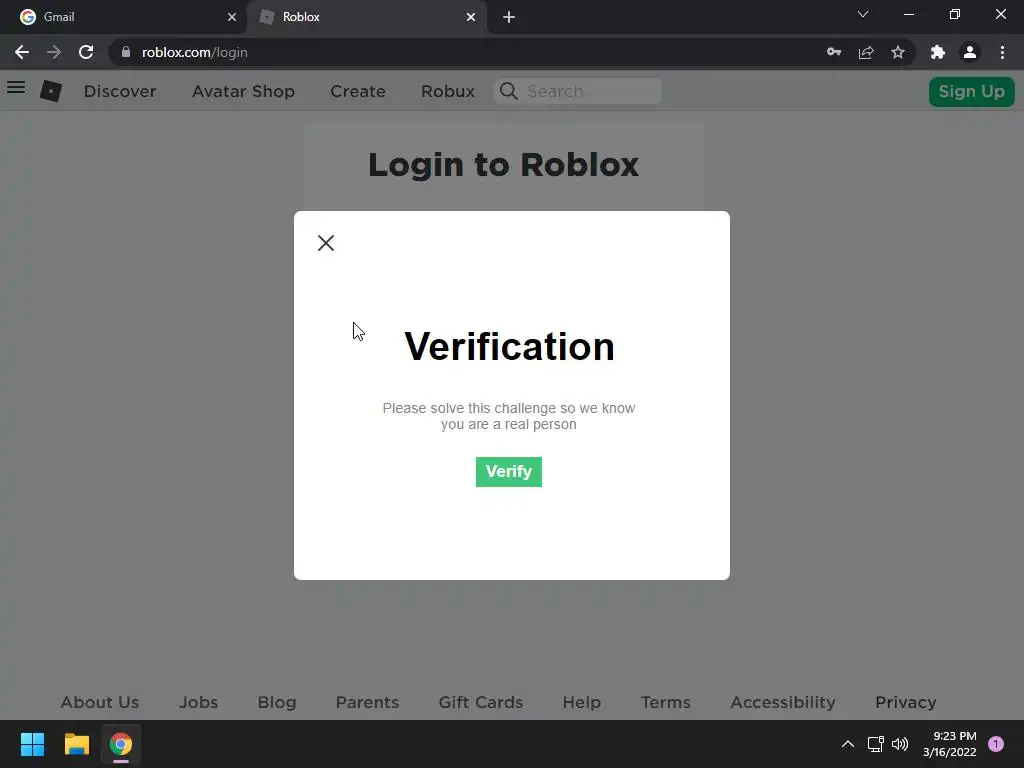The image size is (1024, 768).
Task: Select the Roblox browser tab
Action: [366, 17]
